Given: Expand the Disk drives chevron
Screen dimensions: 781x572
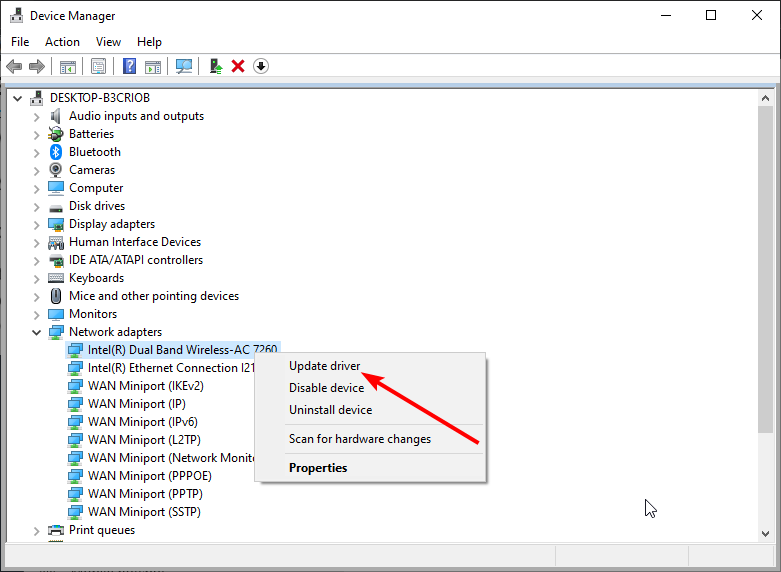Looking at the screenshot, I should [36, 206].
